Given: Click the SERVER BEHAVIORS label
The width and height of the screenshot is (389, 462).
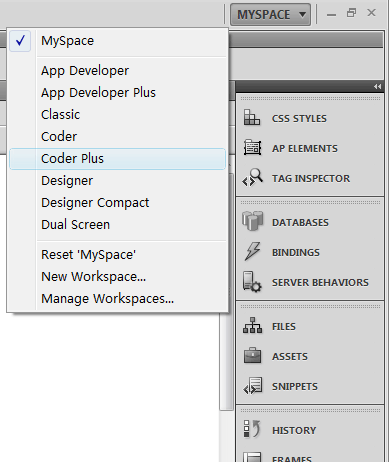Looking at the screenshot, I should tap(320, 282).
